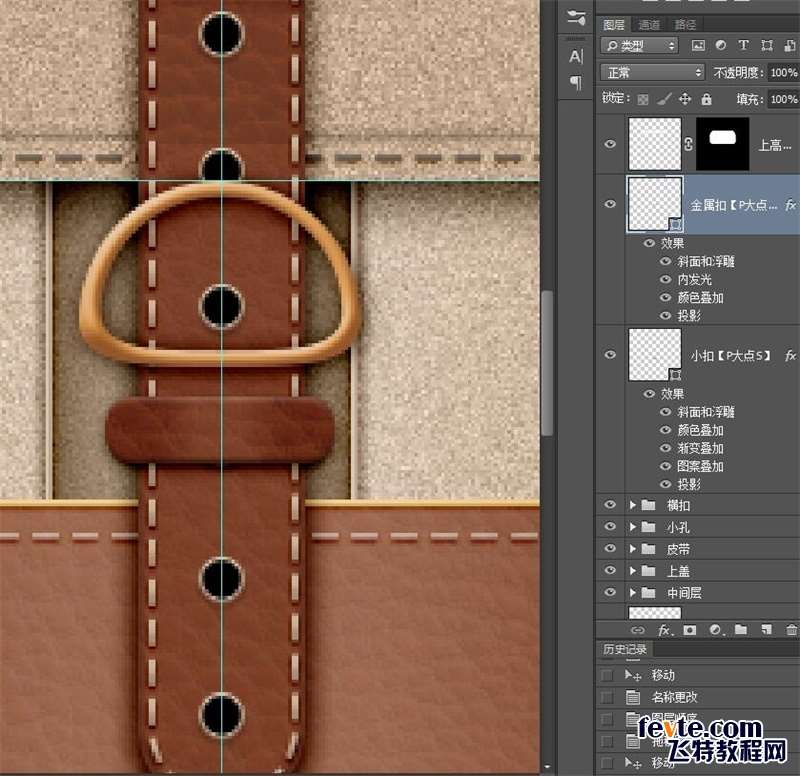Filter layers by smart objects
Screen dimensions: 800x776
[790, 45]
